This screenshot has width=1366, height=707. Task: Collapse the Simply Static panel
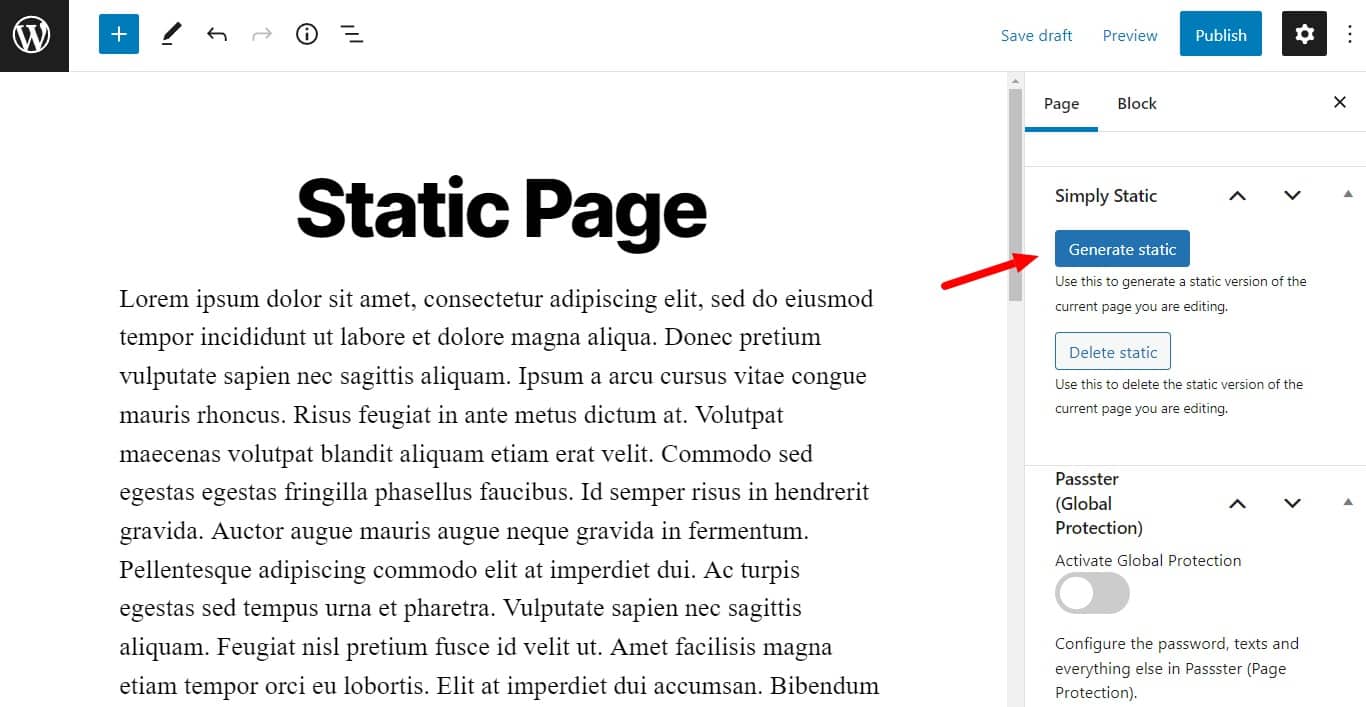[x=1348, y=194]
